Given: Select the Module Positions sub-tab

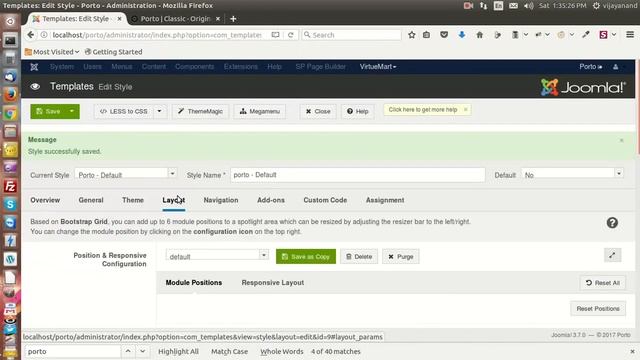Looking at the screenshot, I should [x=194, y=282].
